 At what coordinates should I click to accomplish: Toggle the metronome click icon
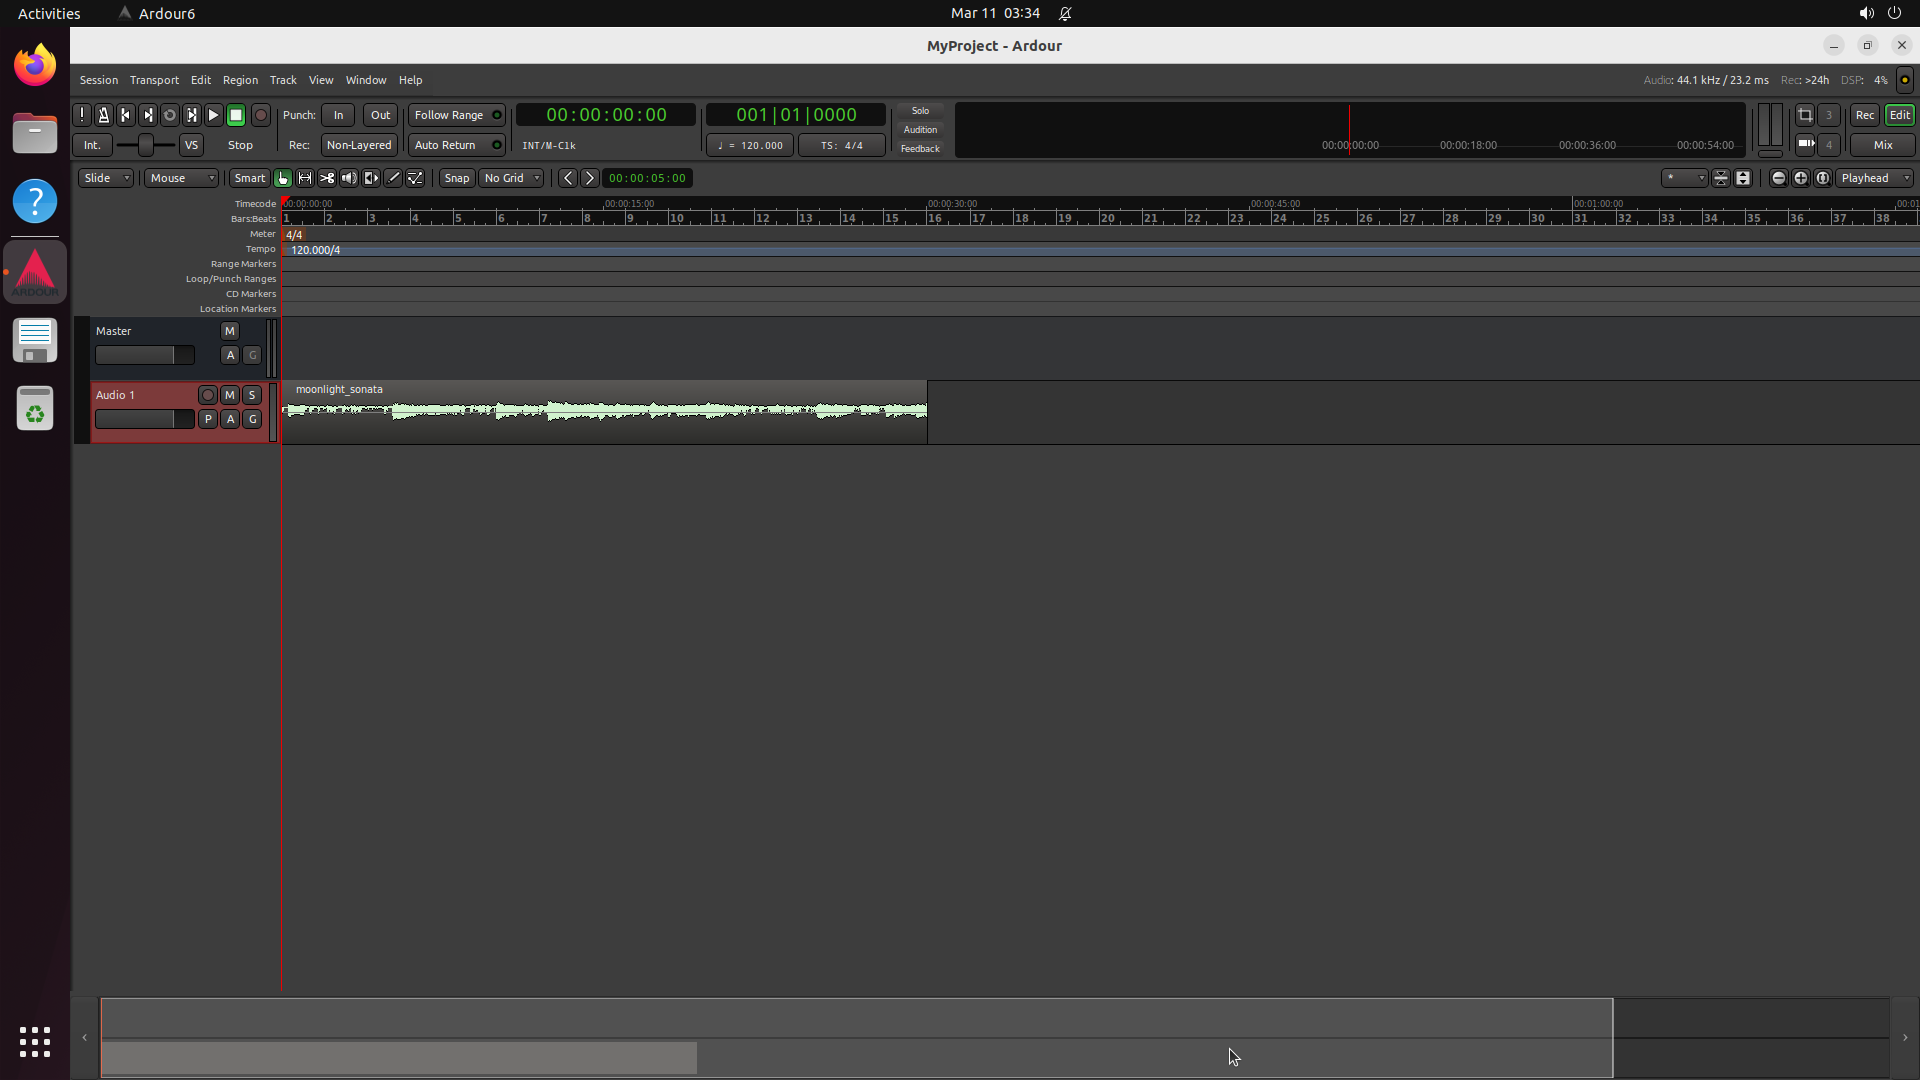[103, 115]
